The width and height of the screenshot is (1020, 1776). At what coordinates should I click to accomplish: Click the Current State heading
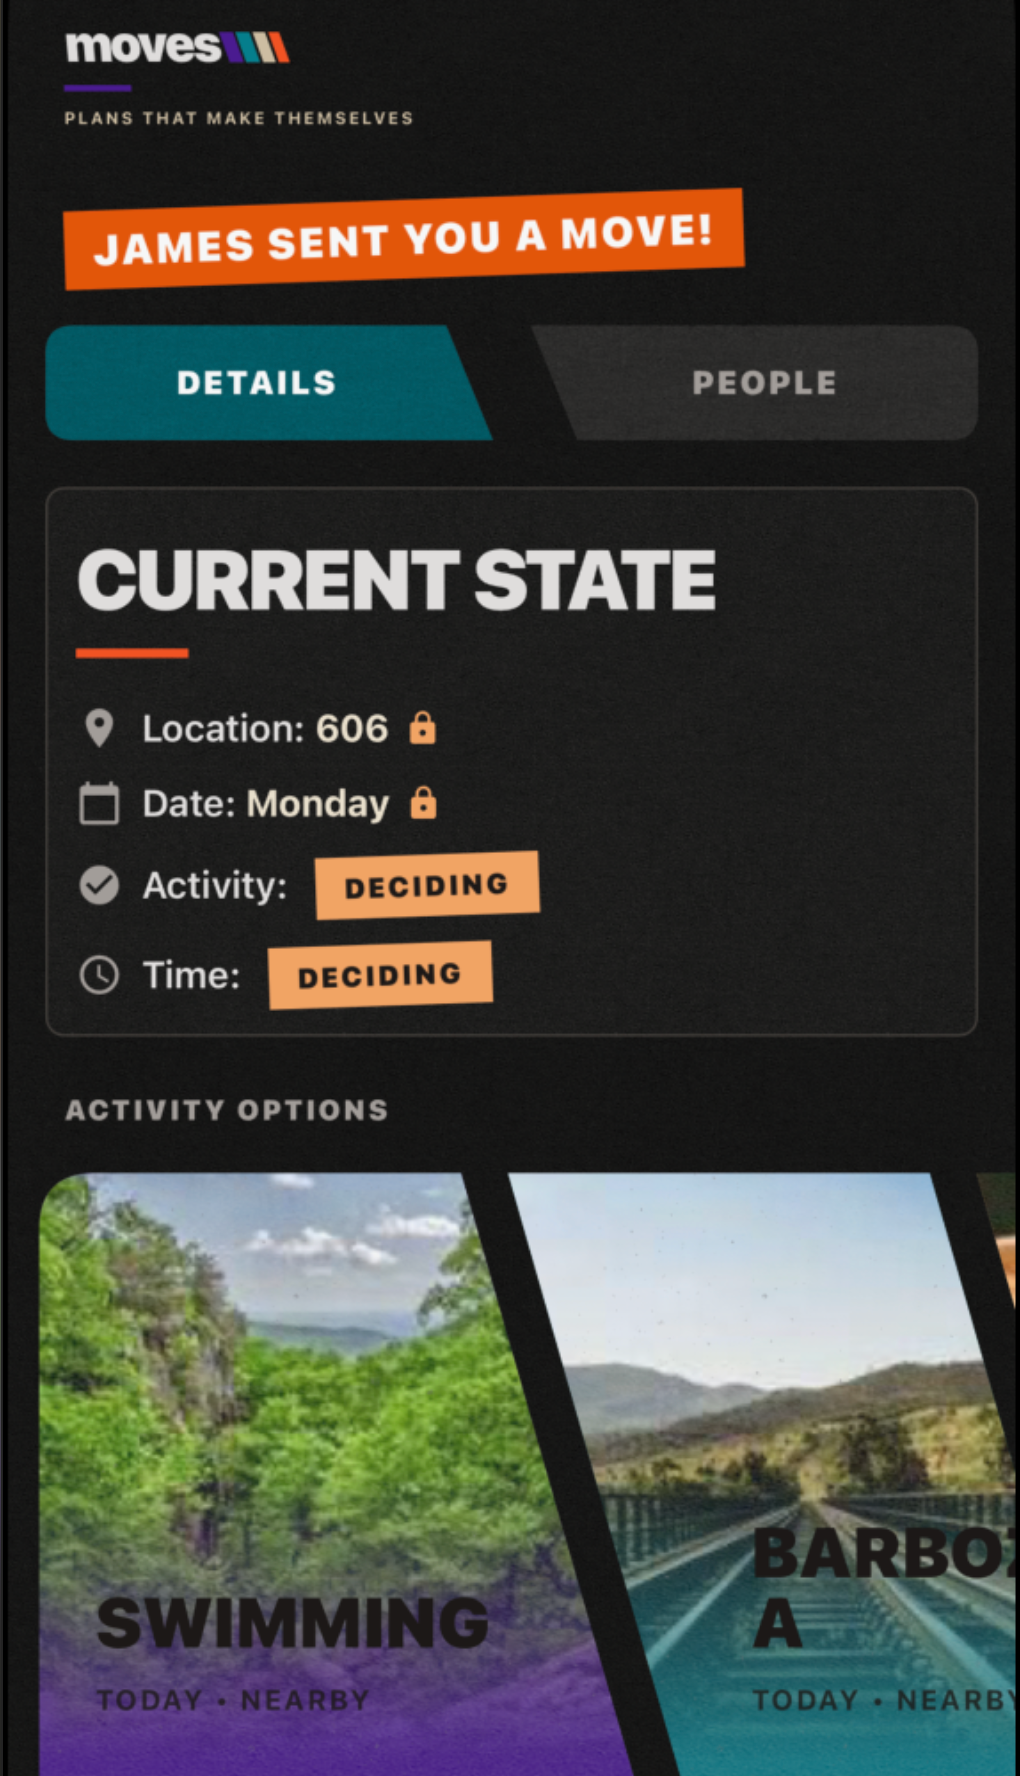point(397,580)
